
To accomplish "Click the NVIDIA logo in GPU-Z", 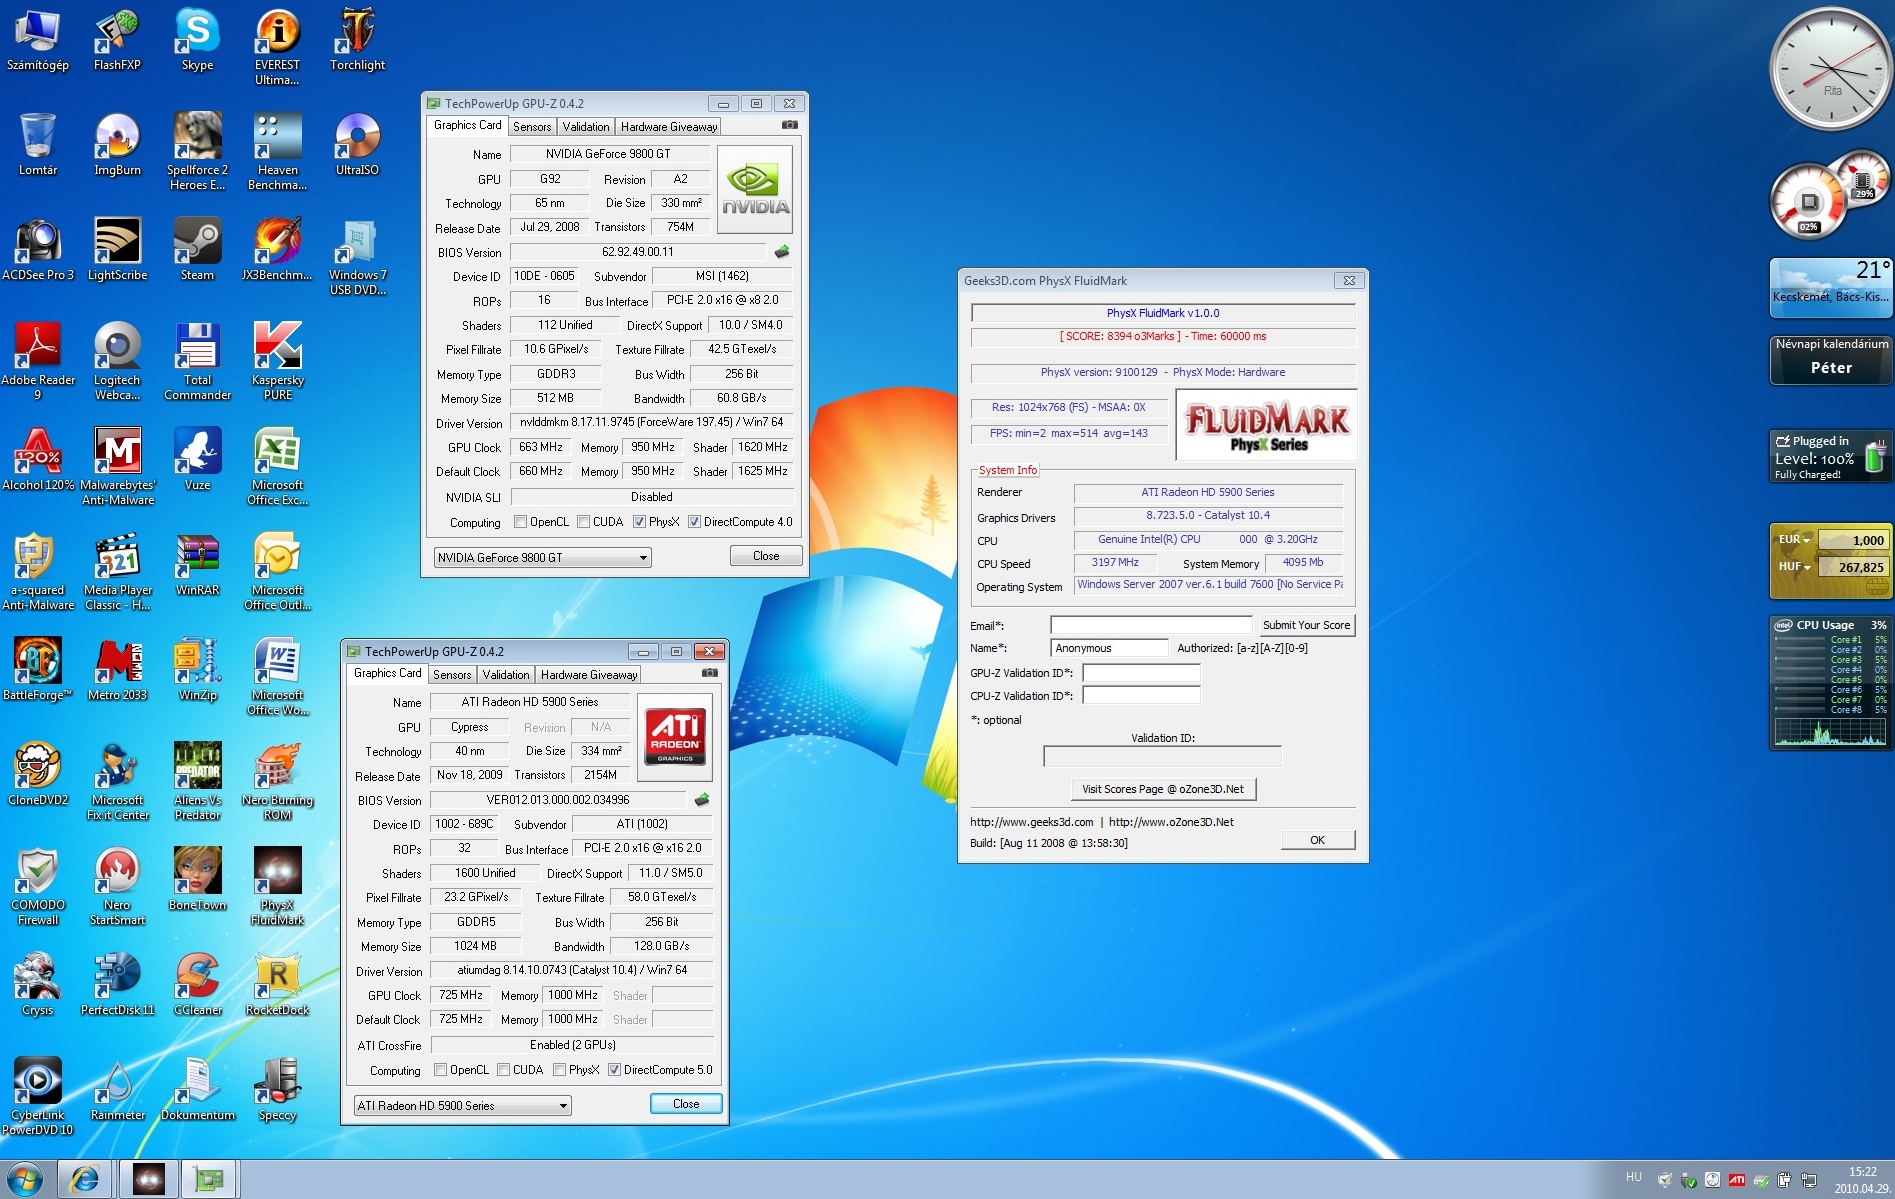I will coord(755,189).
